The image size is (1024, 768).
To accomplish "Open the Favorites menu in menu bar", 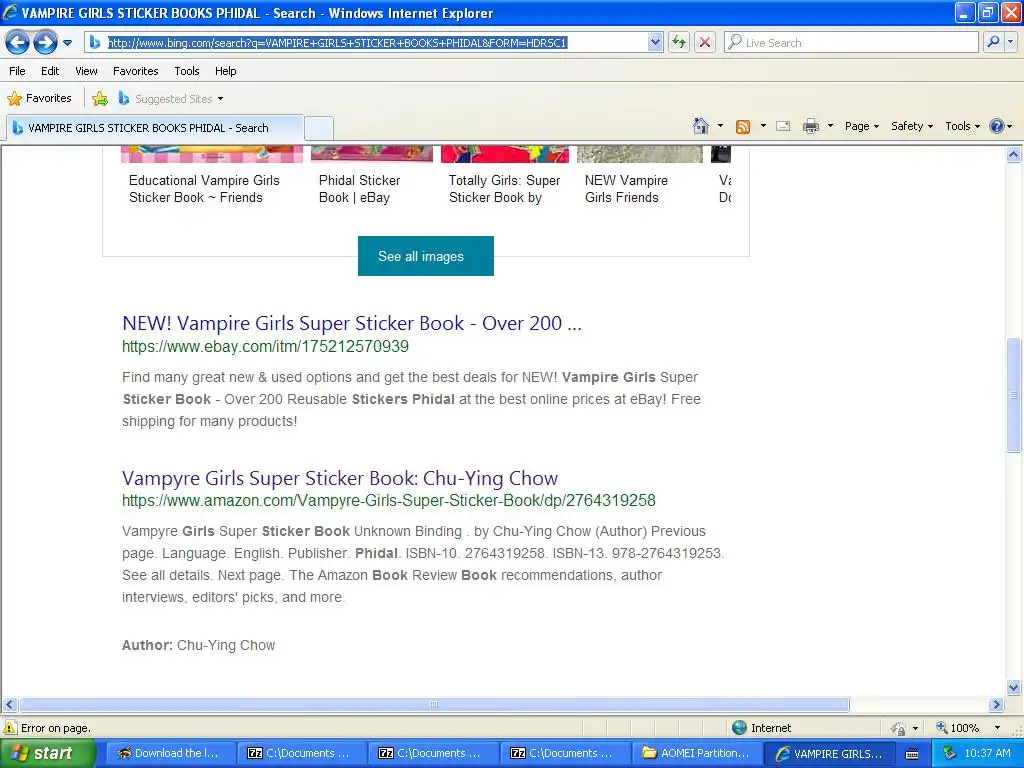I will click(136, 71).
